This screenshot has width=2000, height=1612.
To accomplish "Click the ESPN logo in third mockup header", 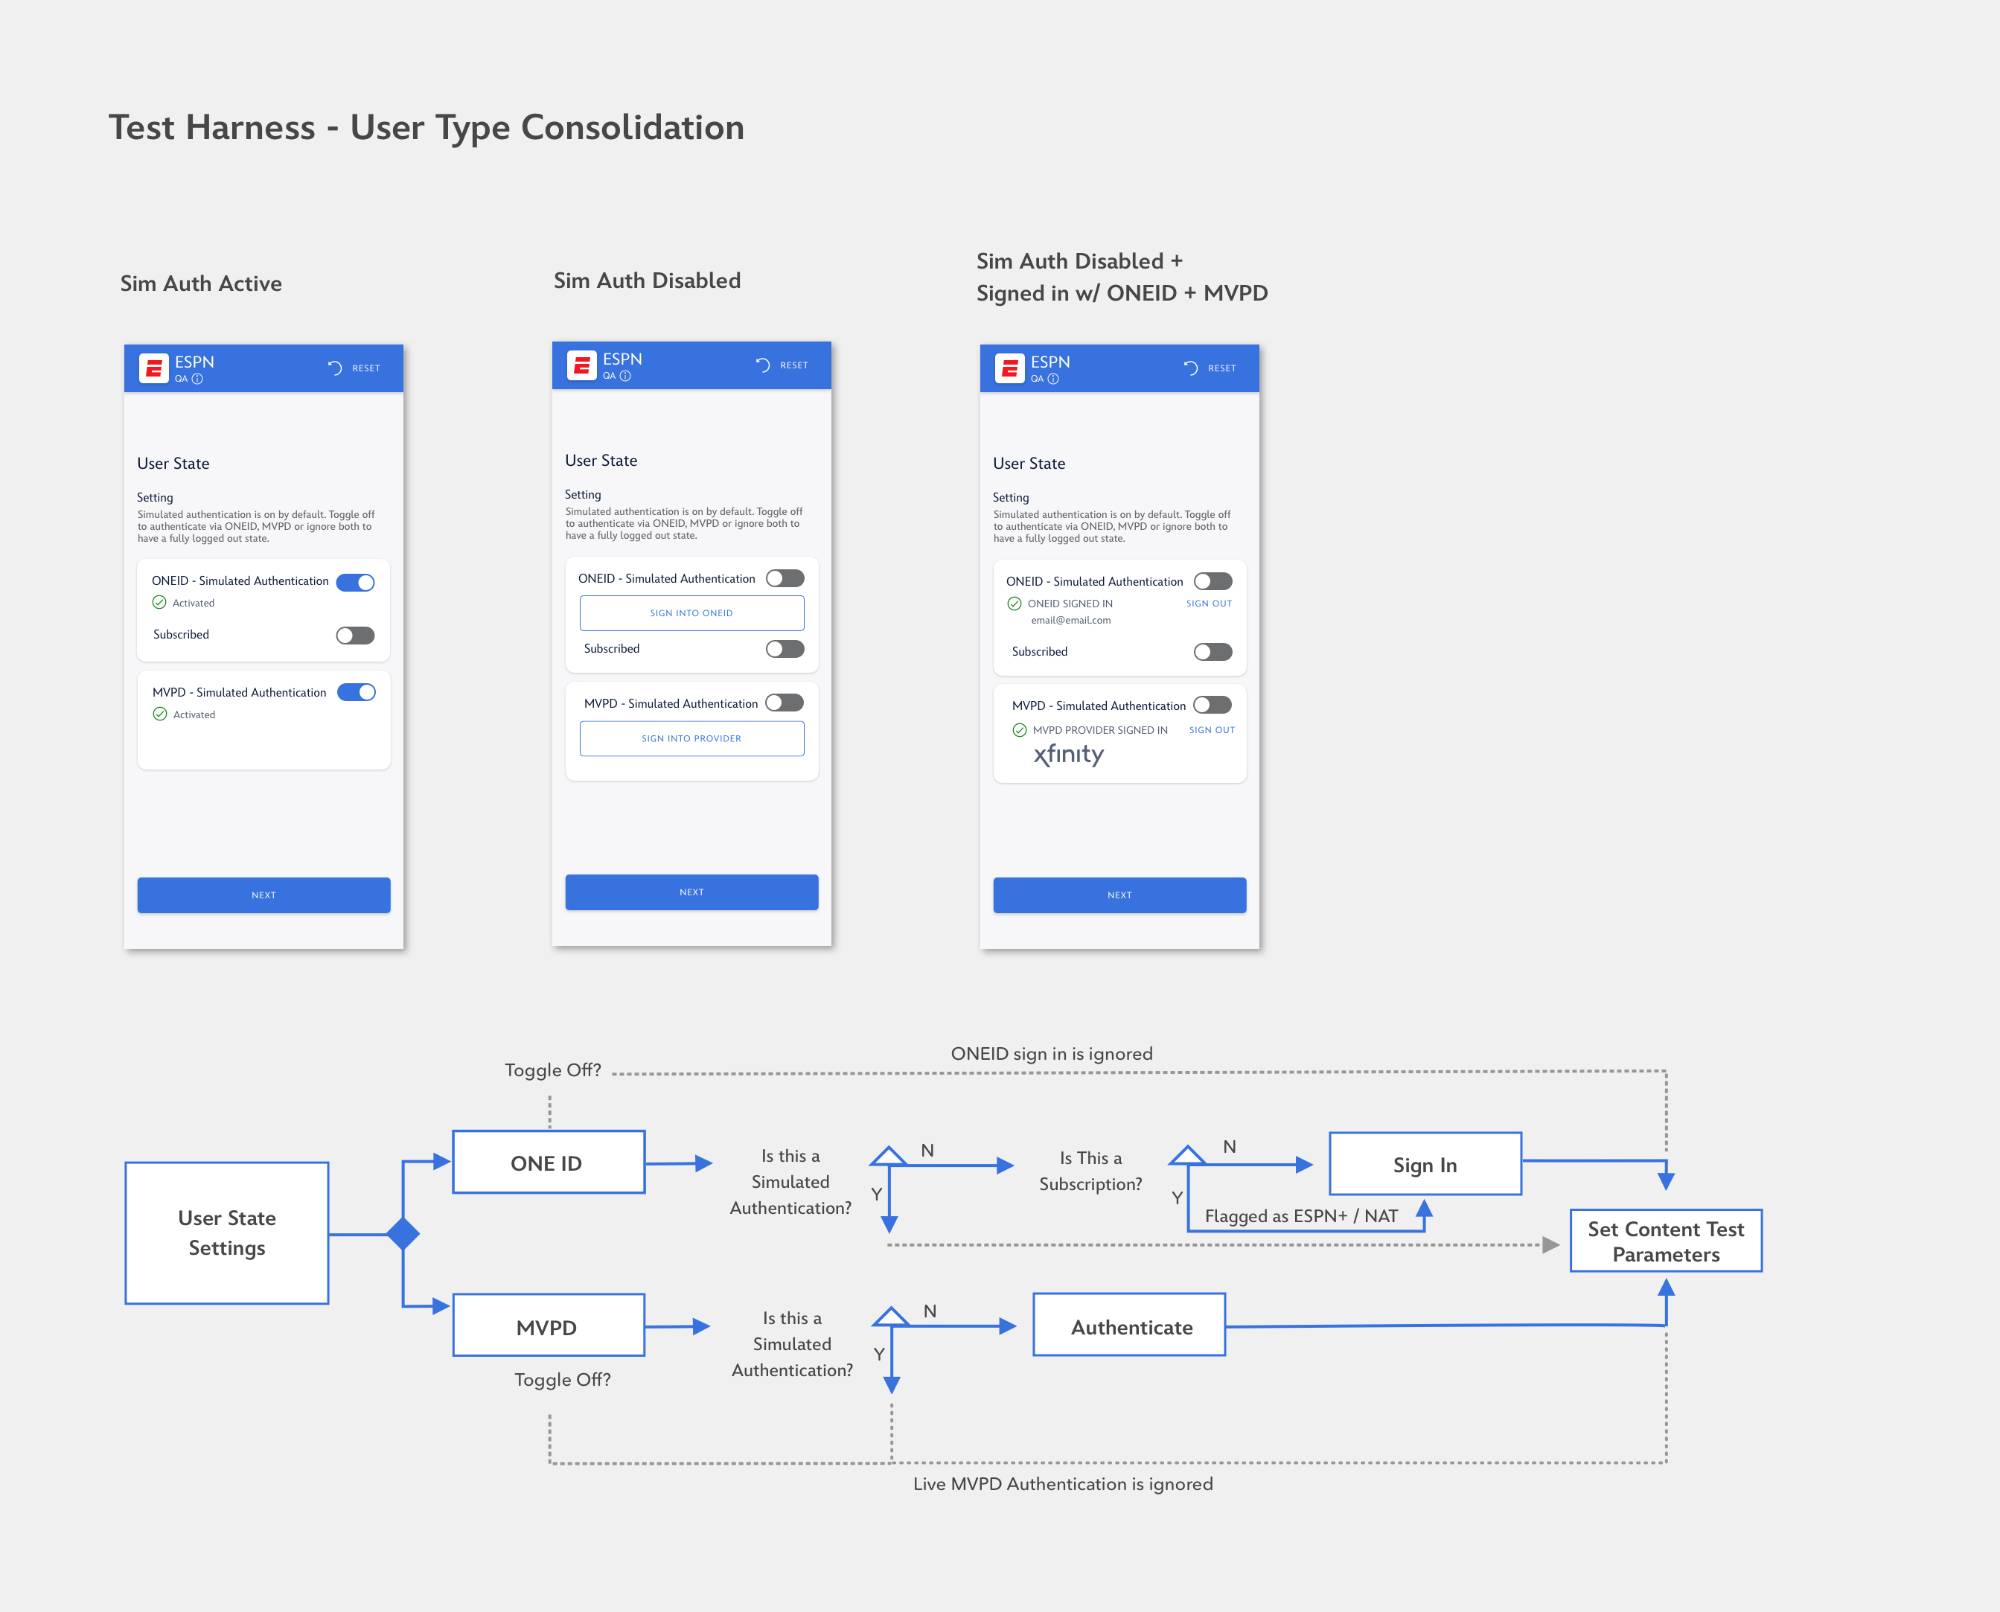I will coord(1009,369).
